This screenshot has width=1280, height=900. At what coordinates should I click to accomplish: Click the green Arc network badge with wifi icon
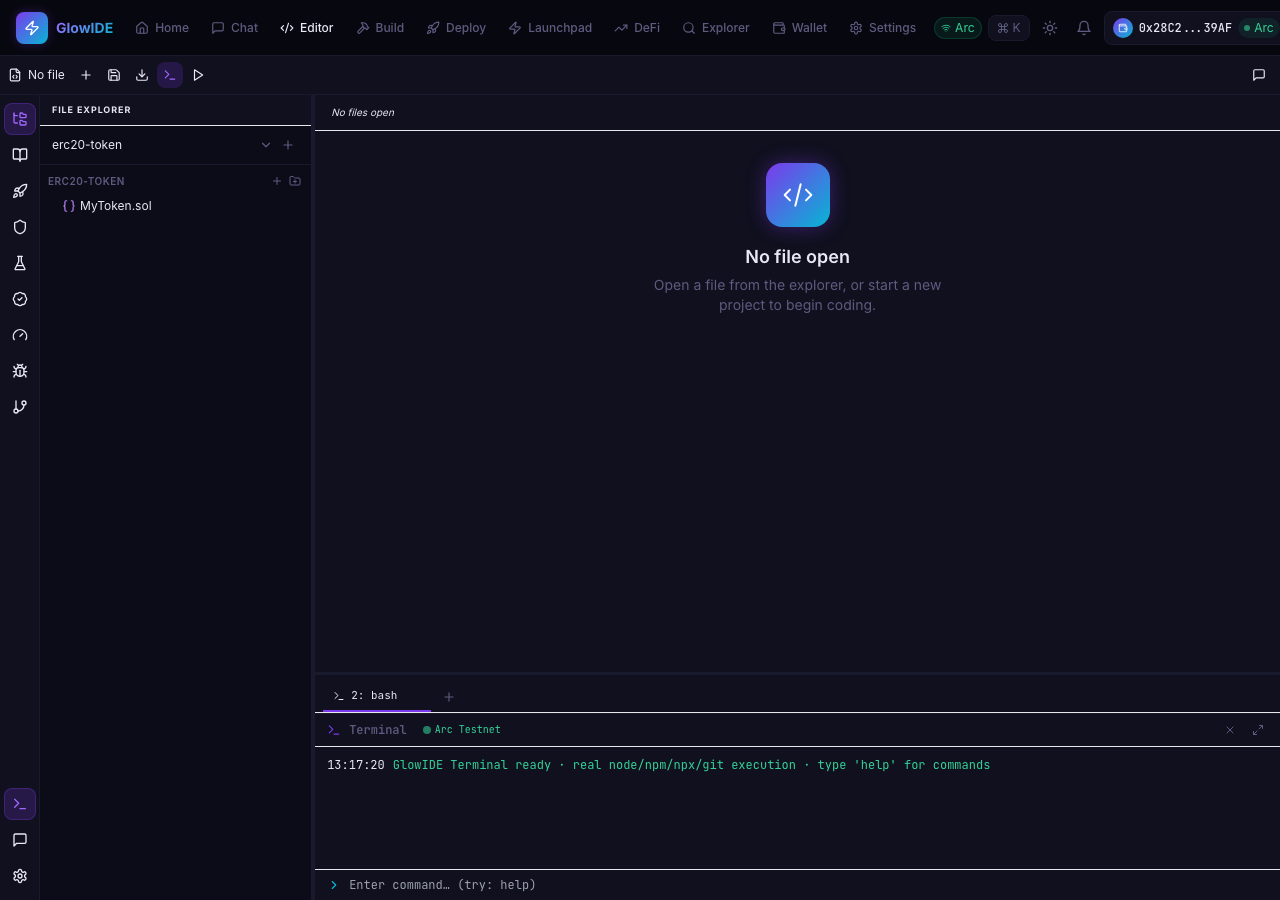pyautogui.click(x=958, y=28)
